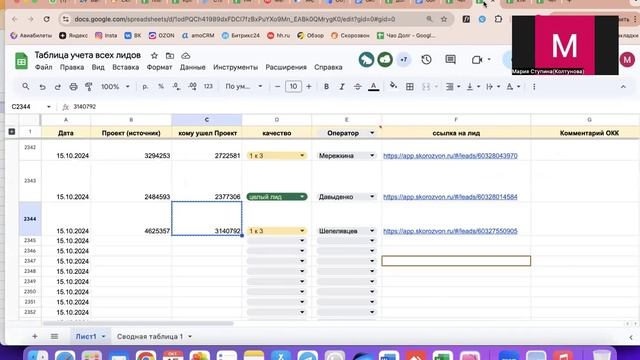Open the comments panel icon
The width and height of the screenshot is (640, 360).
pyautogui.click(x=451, y=60)
